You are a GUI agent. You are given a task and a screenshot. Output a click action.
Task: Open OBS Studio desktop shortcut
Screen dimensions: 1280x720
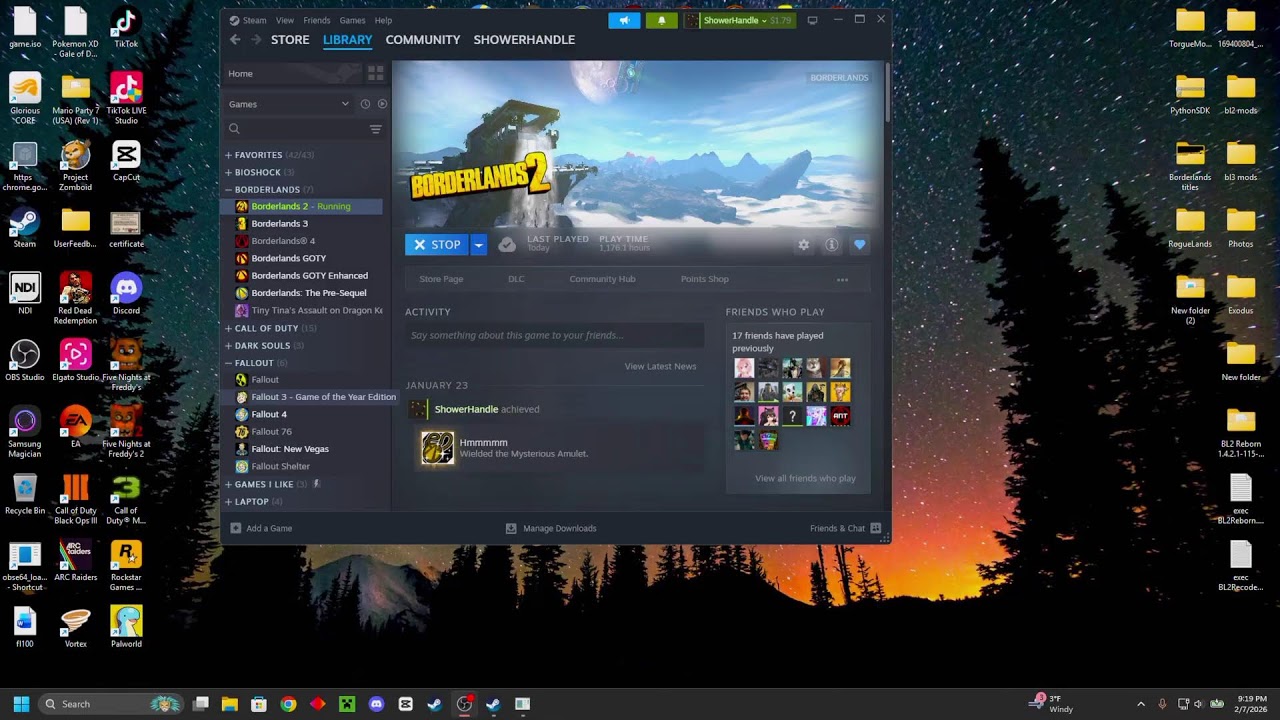25,360
